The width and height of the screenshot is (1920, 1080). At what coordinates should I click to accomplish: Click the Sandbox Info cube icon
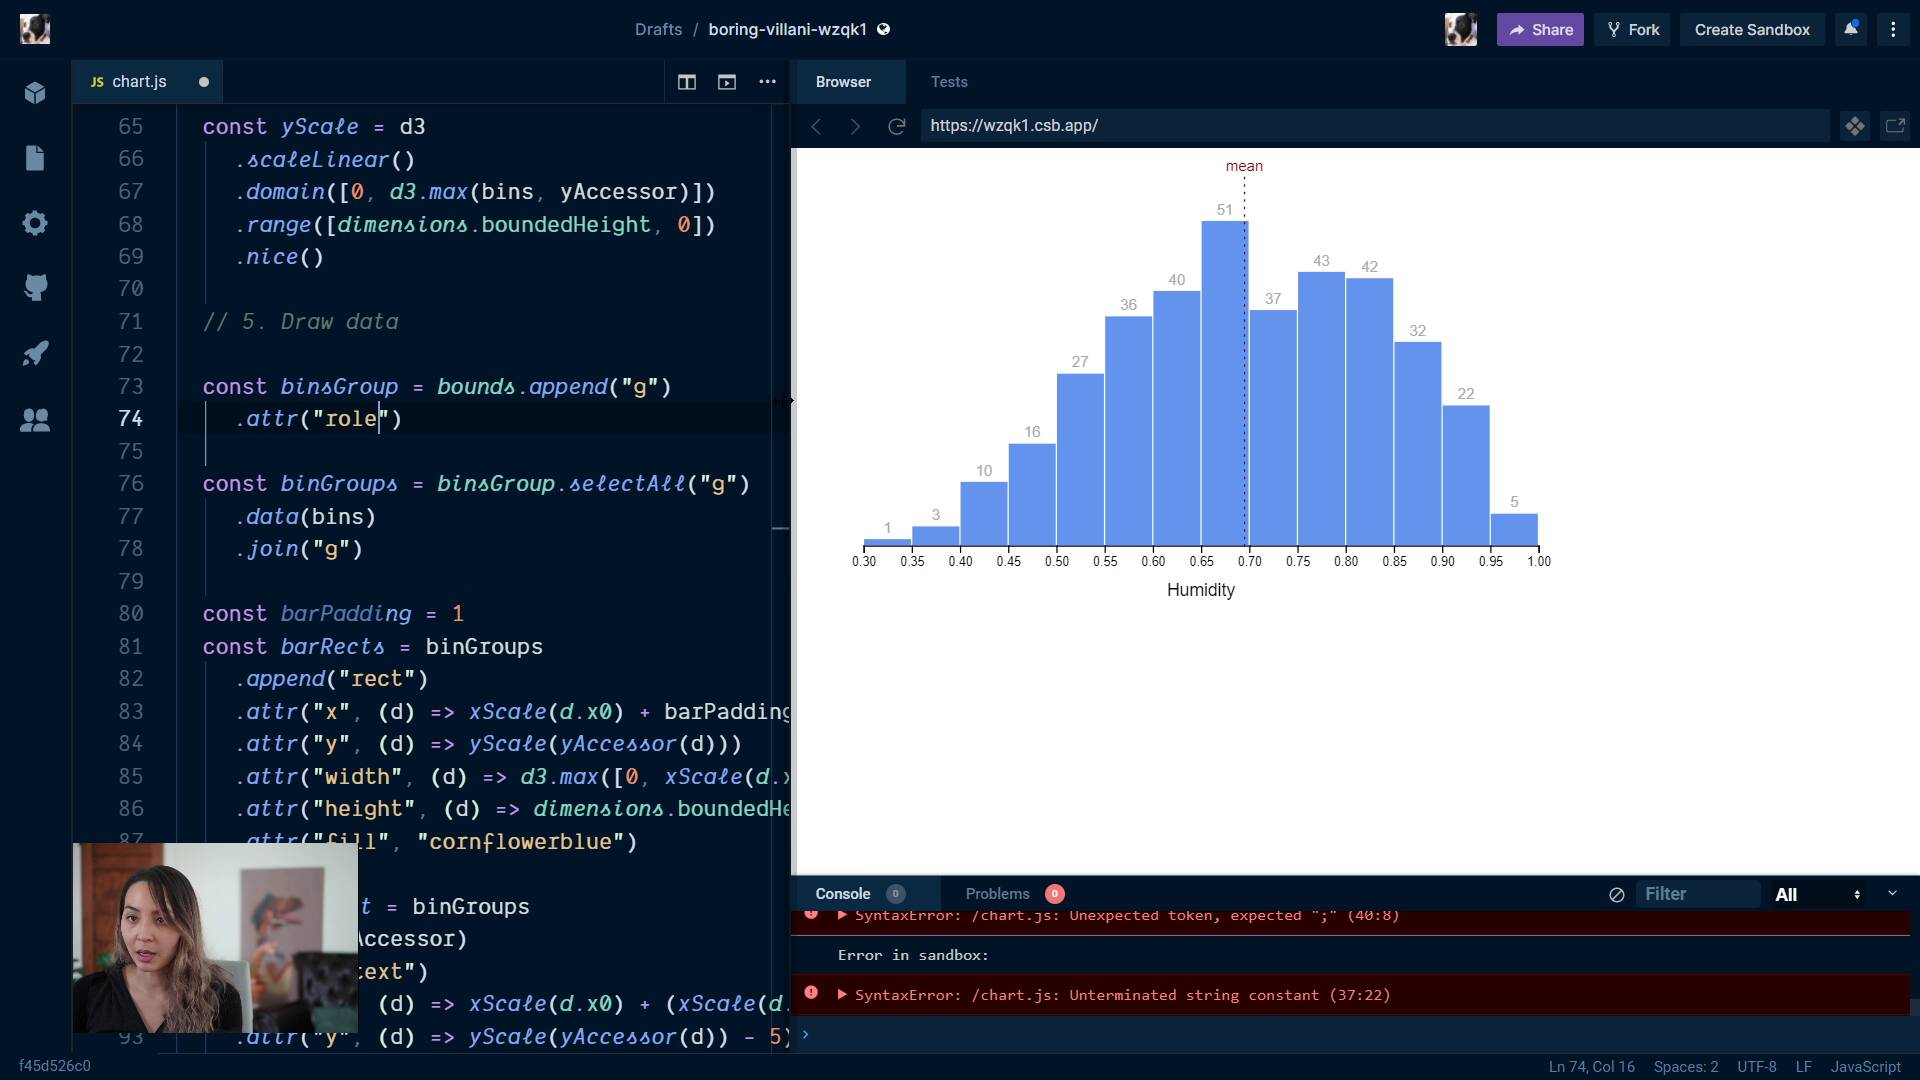[35, 93]
